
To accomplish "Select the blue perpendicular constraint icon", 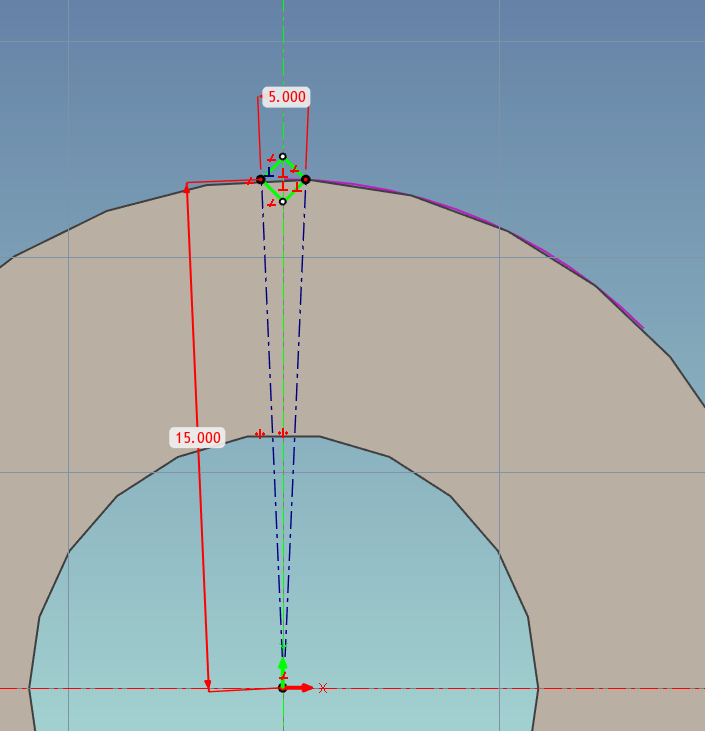I will (269, 172).
